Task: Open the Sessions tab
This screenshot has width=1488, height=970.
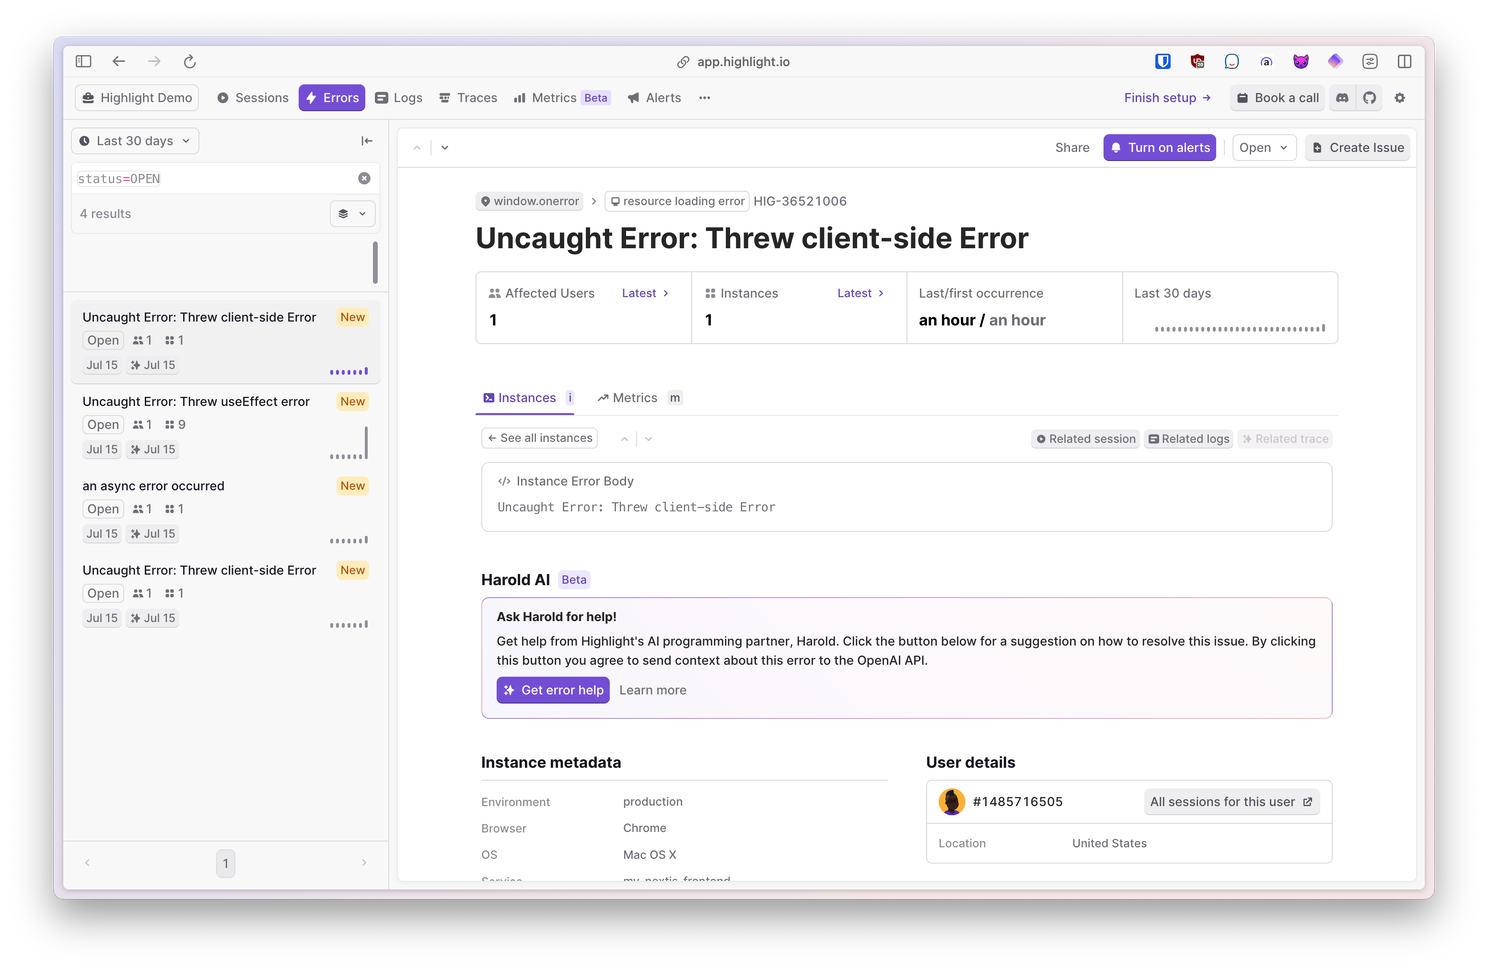Action: (253, 98)
